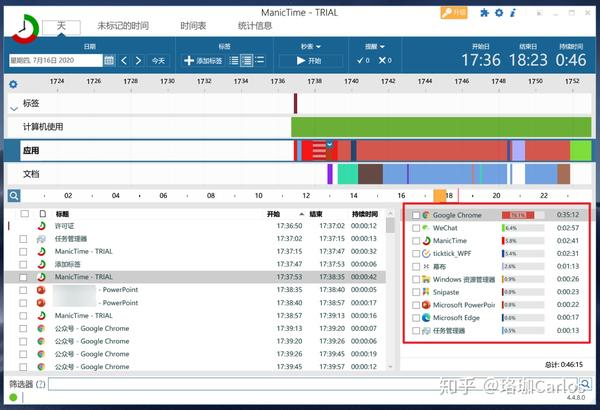600x410 pixels.
Task: Open the calendar date picker icon
Action: (109, 60)
